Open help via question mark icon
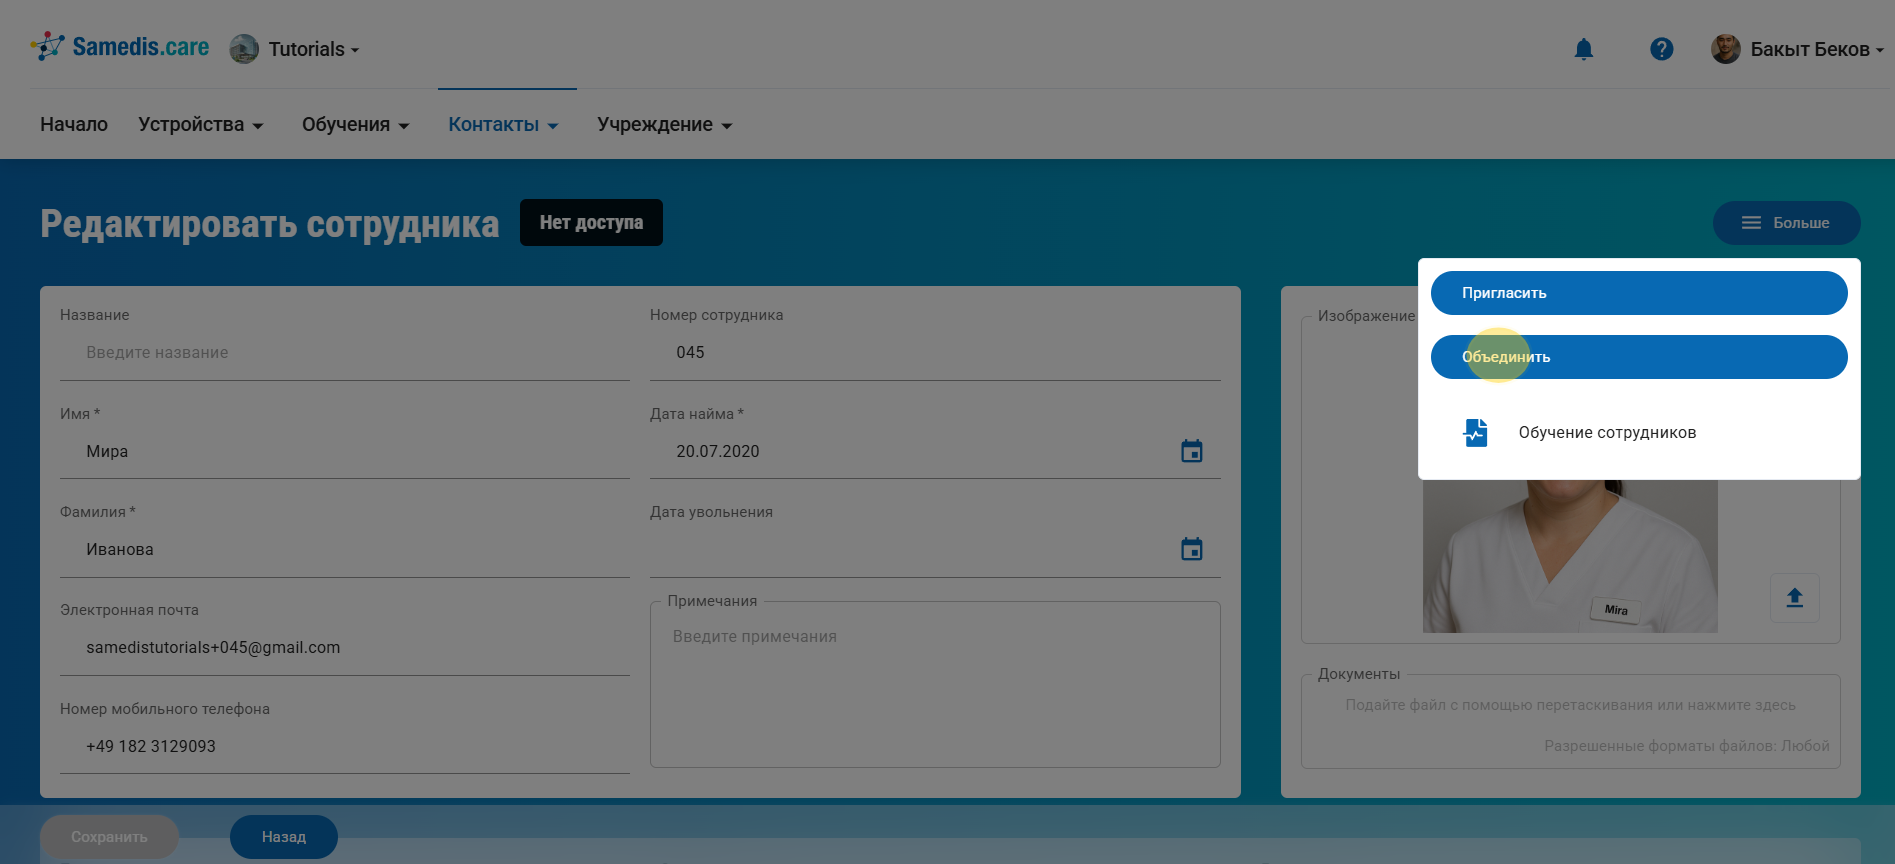Viewport: 1895px width, 864px height. [x=1661, y=49]
